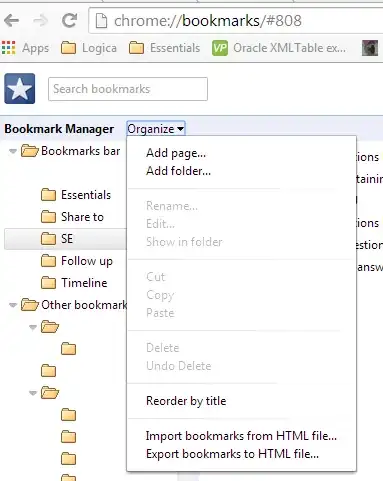Choose Add page... from the Organize menu
The height and width of the screenshot is (481, 383).
click(176, 153)
